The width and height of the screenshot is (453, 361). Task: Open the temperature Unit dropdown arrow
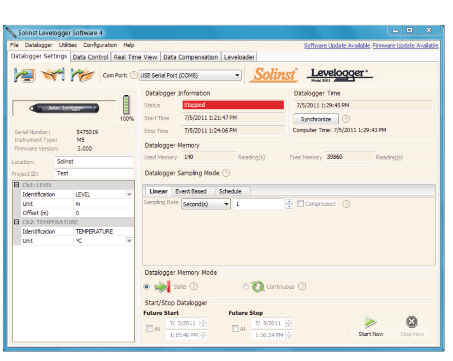[x=129, y=240]
